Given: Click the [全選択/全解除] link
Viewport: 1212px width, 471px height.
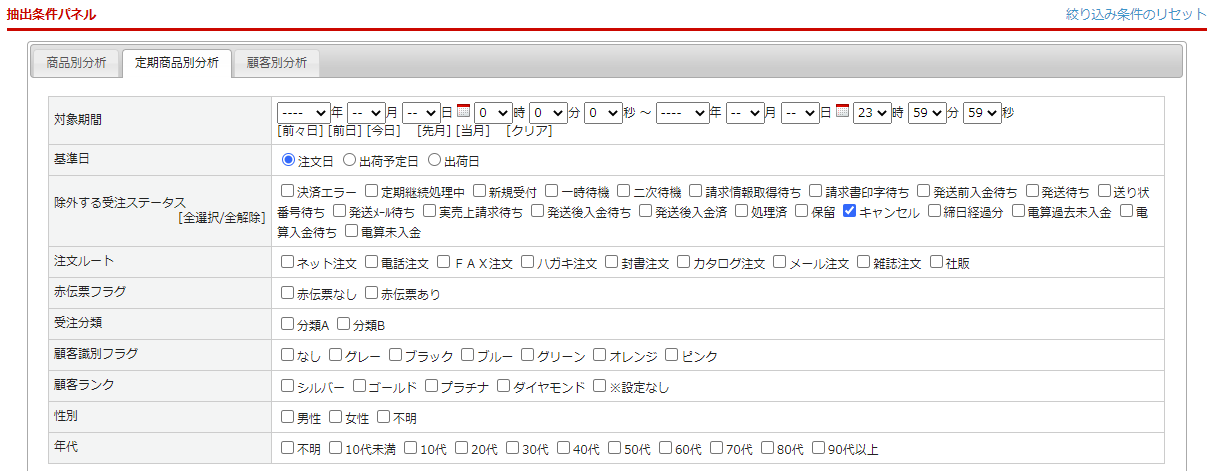Looking at the screenshot, I should point(222,217).
